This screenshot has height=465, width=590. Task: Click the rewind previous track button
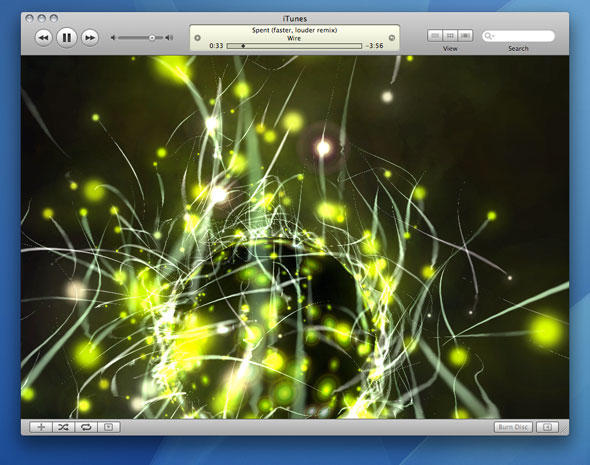click(x=44, y=38)
